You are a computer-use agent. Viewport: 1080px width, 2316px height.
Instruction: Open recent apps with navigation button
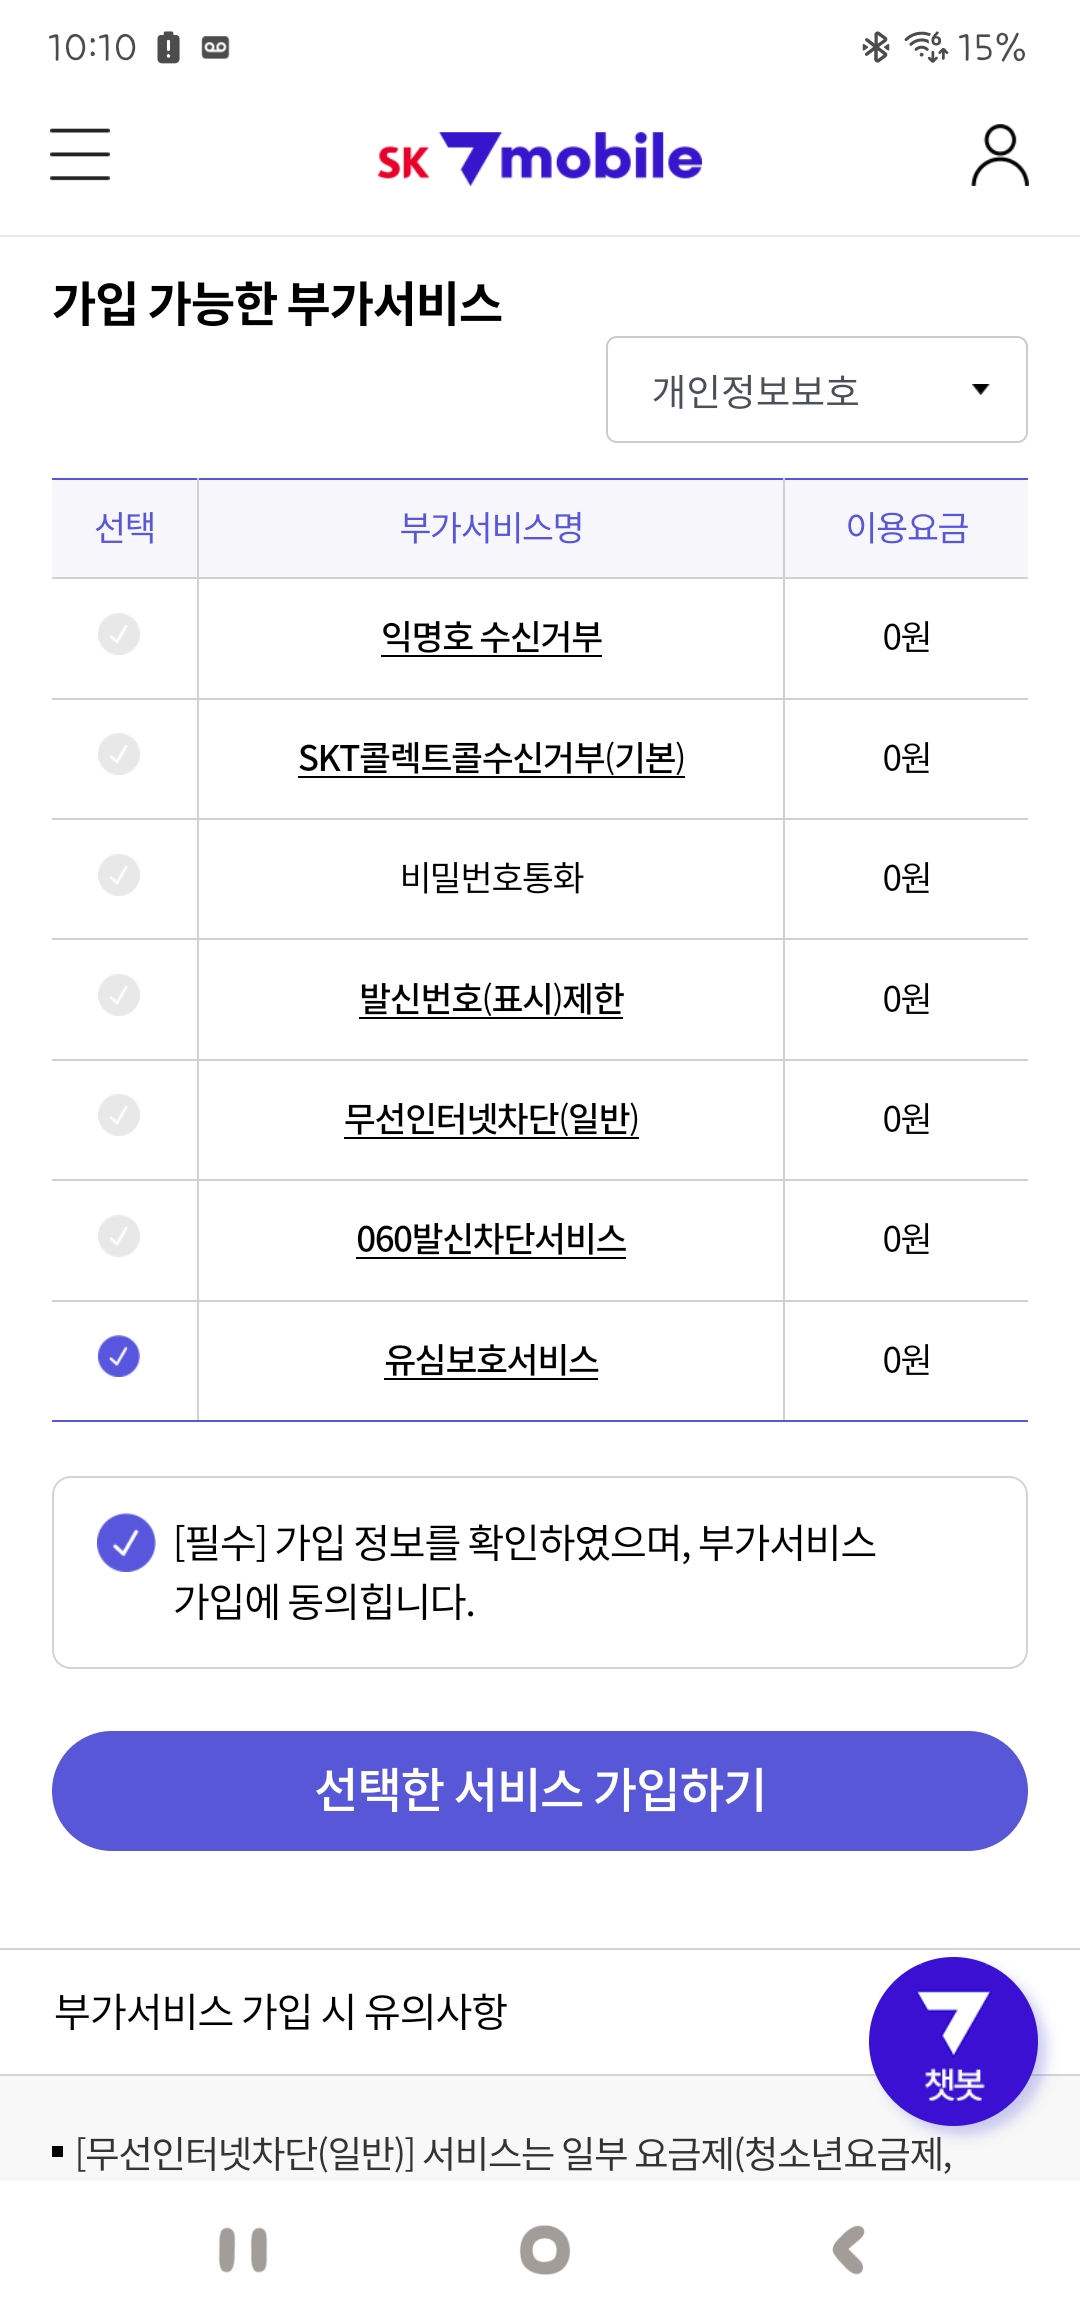coord(243,2250)
